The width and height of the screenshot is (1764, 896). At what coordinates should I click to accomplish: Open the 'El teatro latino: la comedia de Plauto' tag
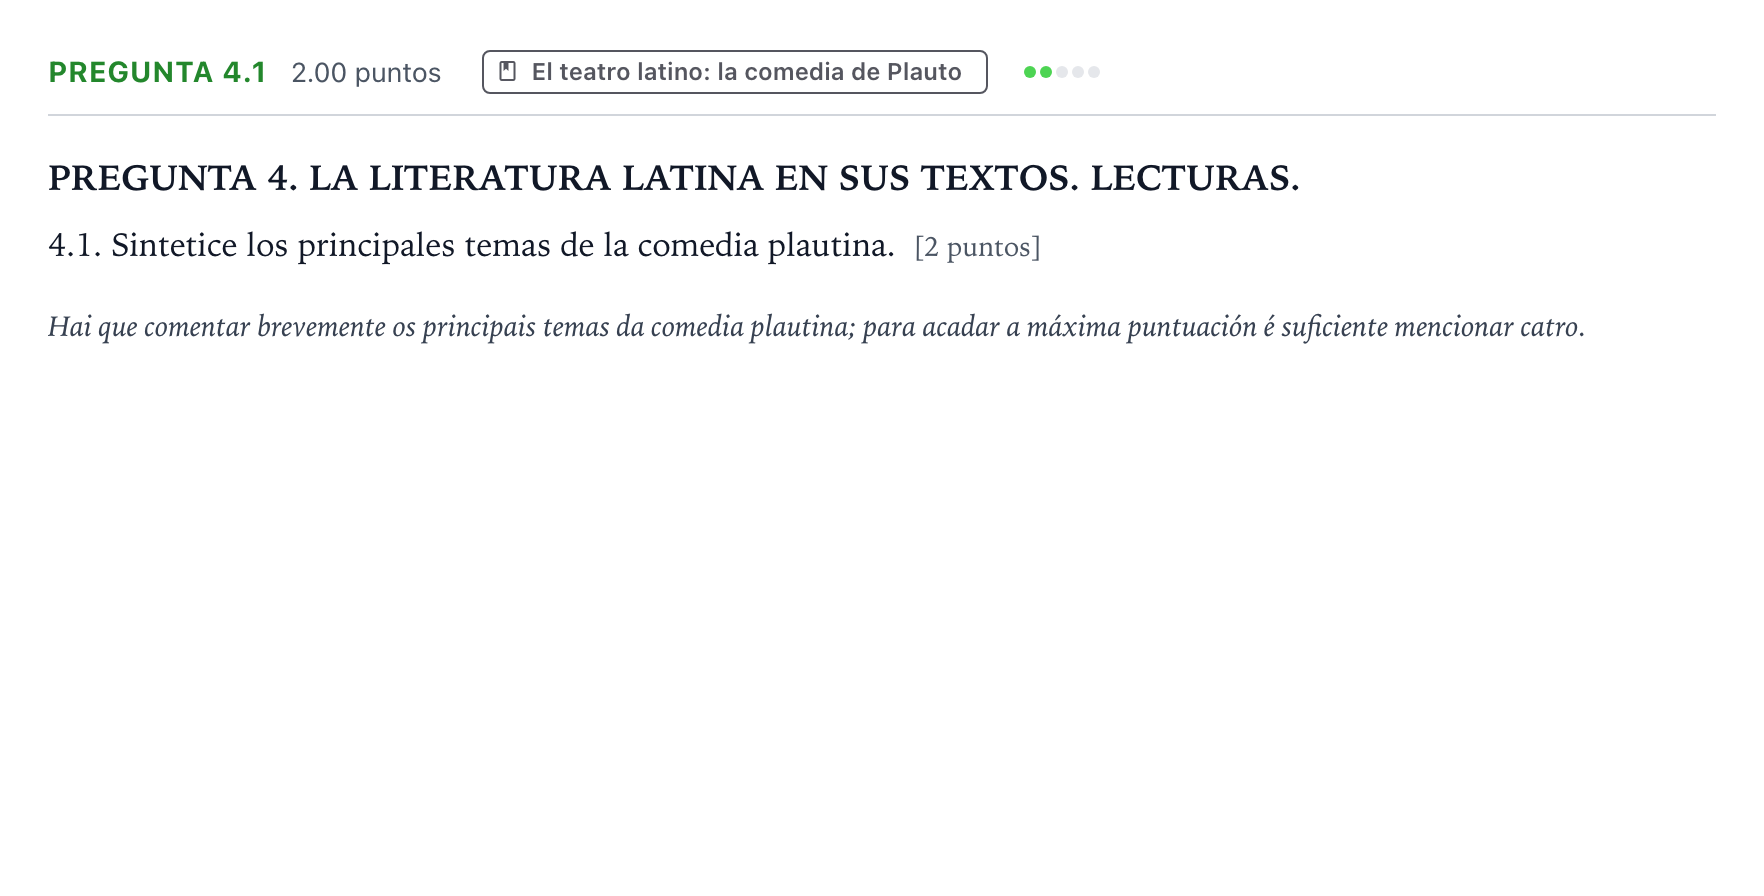point(735,72)
